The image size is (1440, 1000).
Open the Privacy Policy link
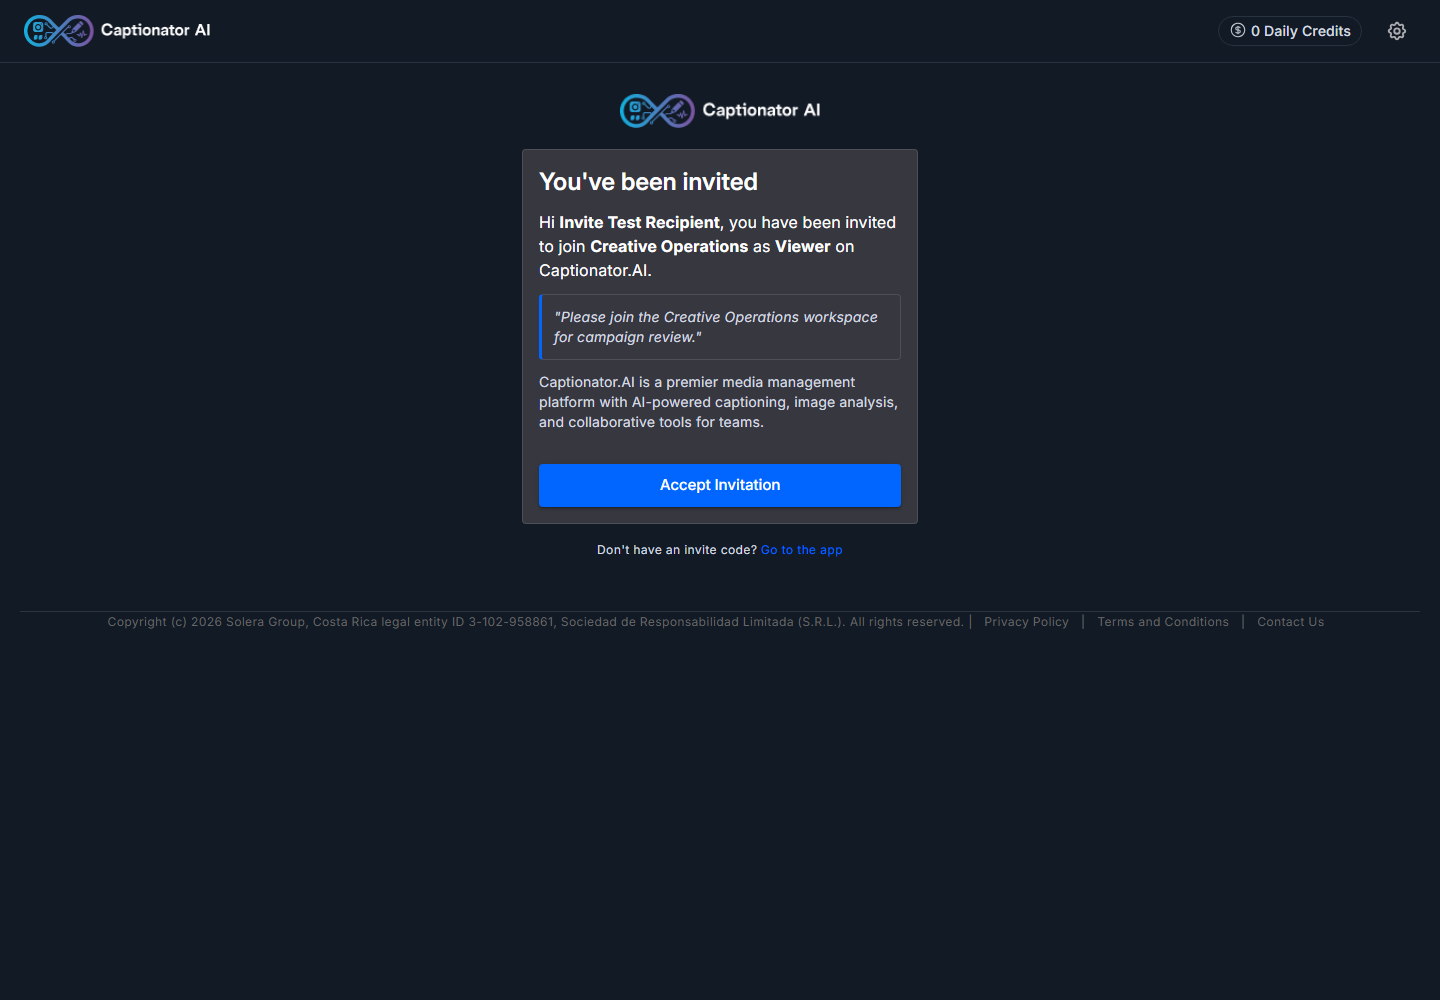tap(1026, 622)
